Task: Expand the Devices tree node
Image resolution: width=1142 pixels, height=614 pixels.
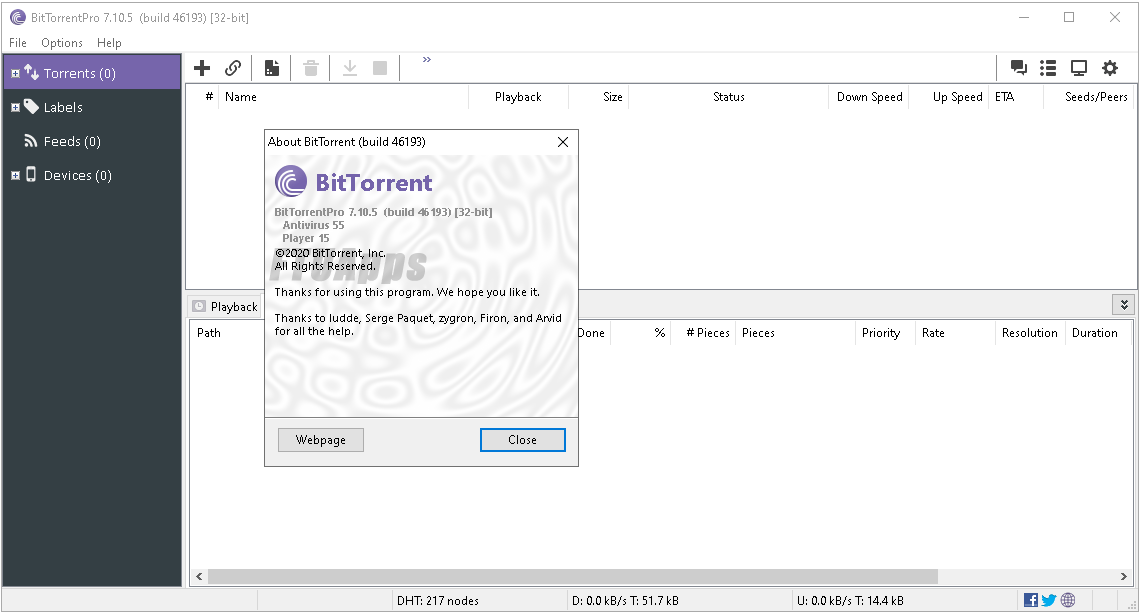Action: pos(15,176)
